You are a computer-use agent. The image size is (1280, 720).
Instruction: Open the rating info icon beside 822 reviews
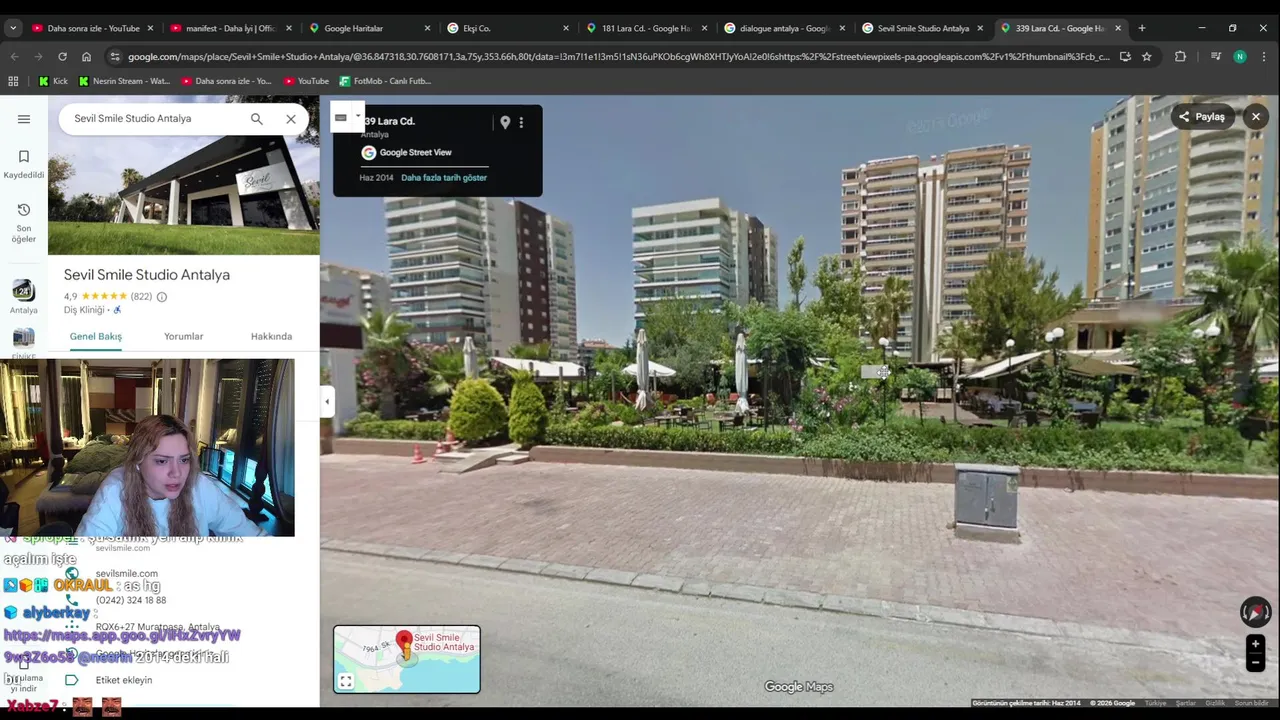pyautogui.click(x=162, y=297)
